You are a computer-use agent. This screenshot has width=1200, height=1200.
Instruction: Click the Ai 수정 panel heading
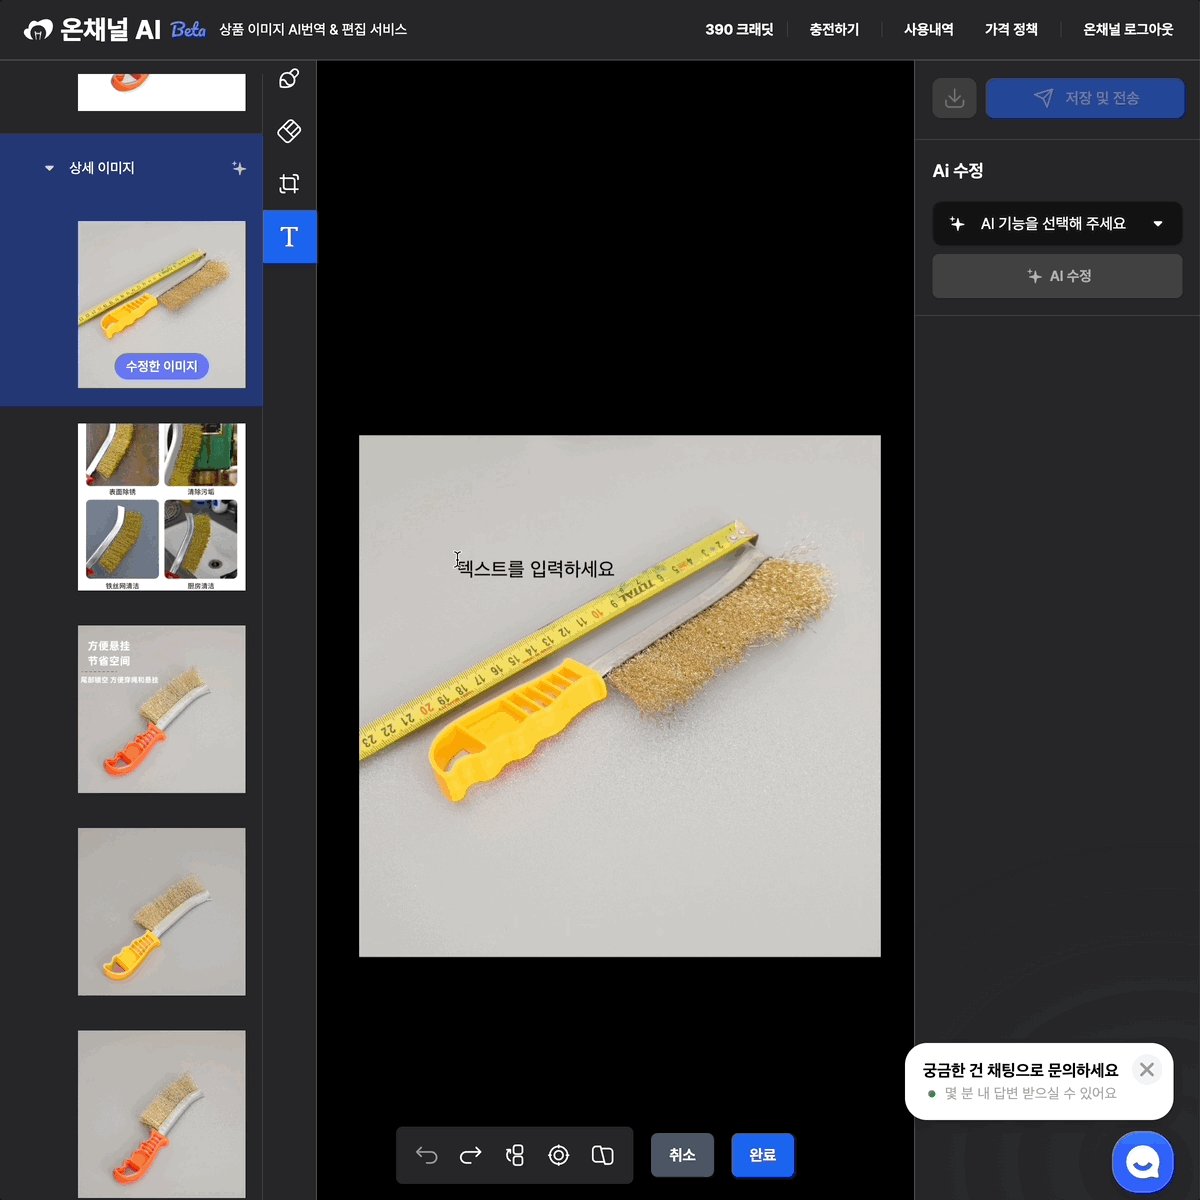pos(958,171)
